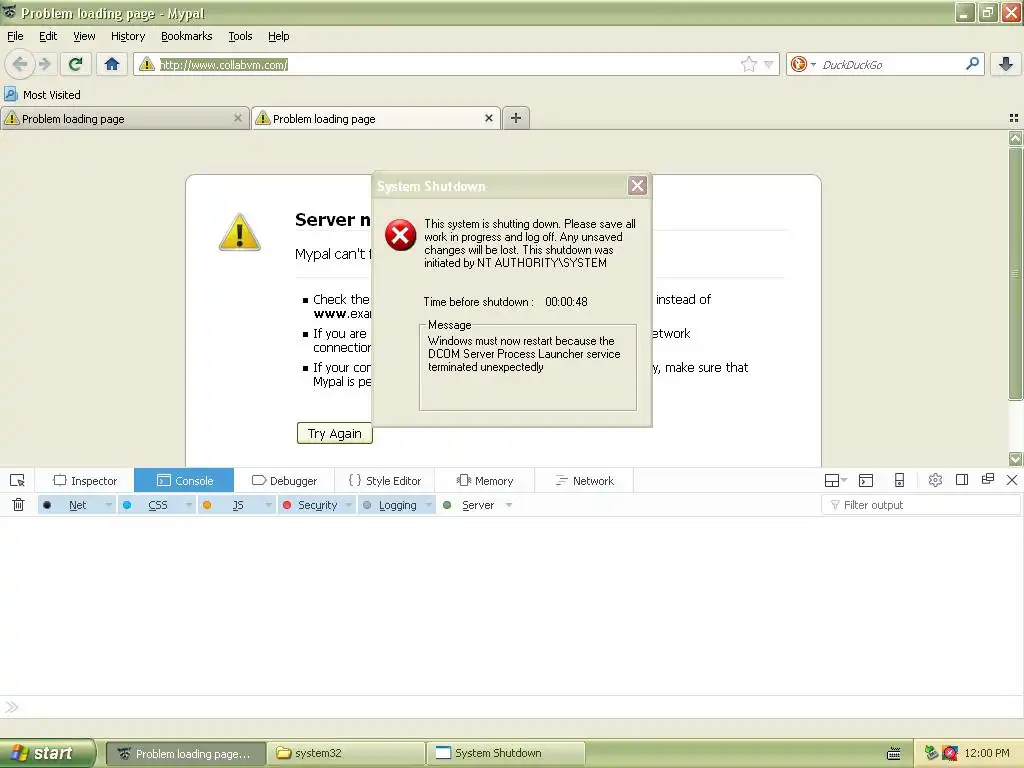1024x768 pixels.
Task: Close the System Shutdown dialog
Action: point(637,185)
